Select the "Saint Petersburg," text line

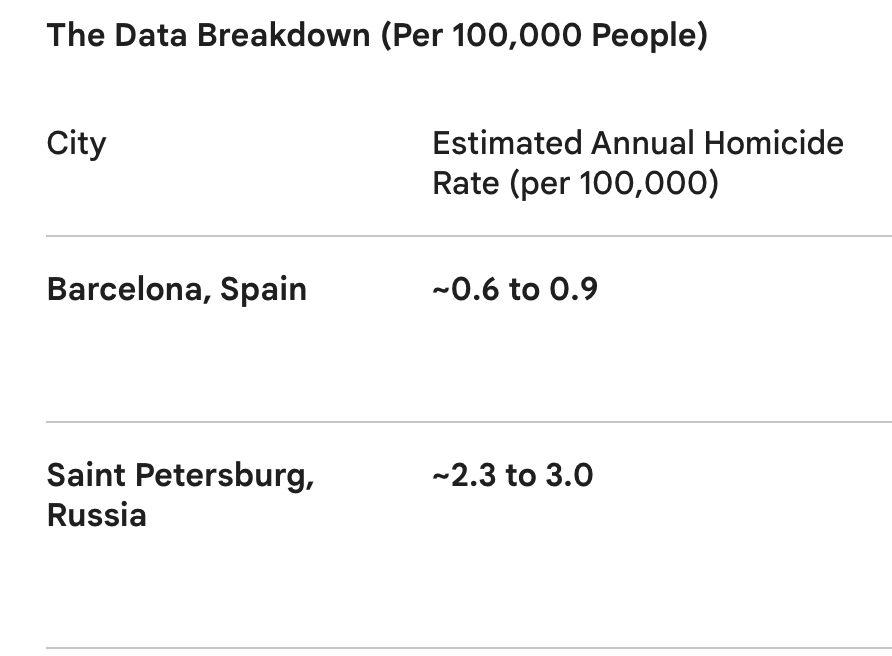pyautogui.click(x=180, y=476)
